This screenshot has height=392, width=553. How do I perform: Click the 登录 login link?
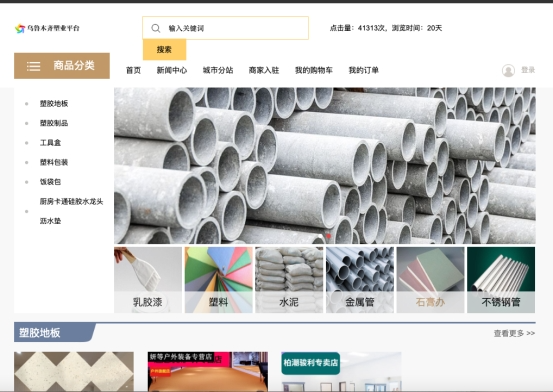coord(528,70)
